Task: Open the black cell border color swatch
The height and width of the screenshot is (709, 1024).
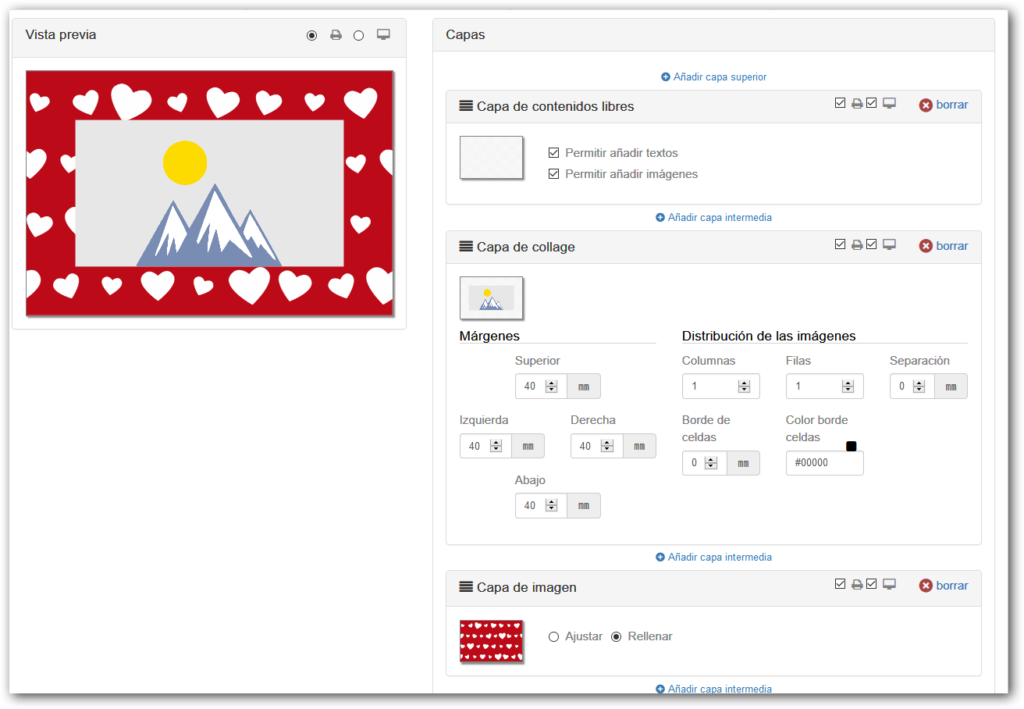Action: coord(851,446)
